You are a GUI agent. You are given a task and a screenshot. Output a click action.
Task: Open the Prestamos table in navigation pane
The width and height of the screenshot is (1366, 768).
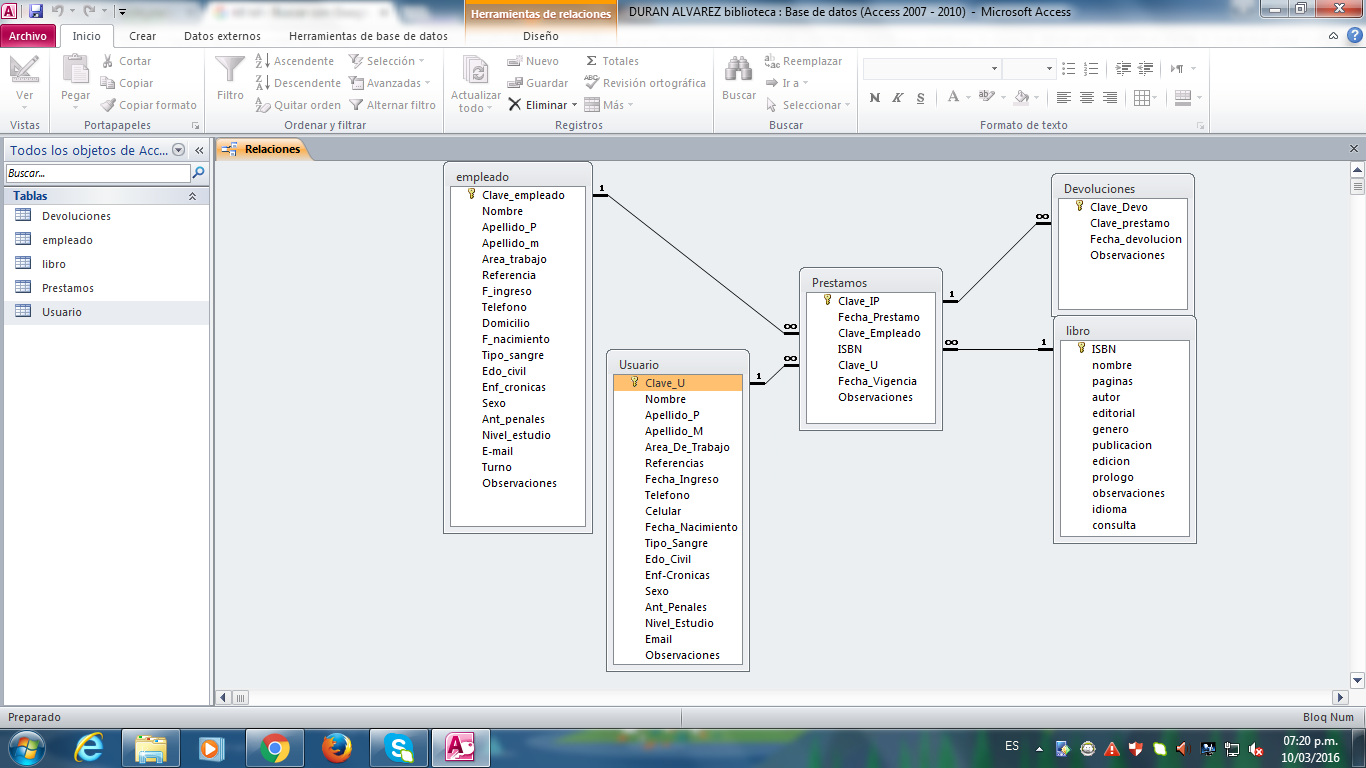[x=68, y=288]
